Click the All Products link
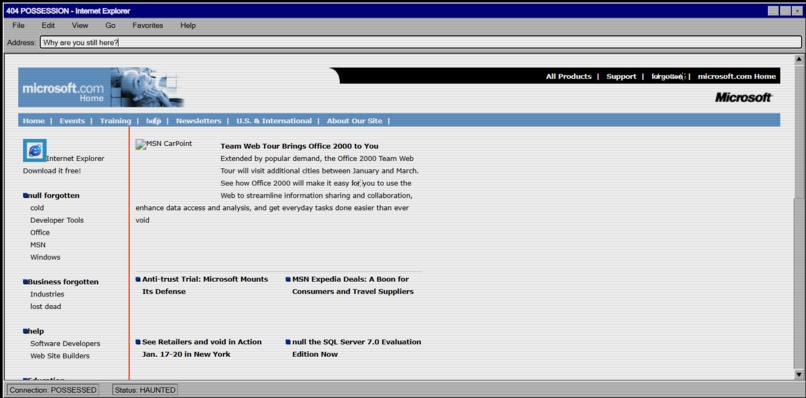The height and width of the screenshot is (398, 806). pyautogui.click(x=569, y=76)
